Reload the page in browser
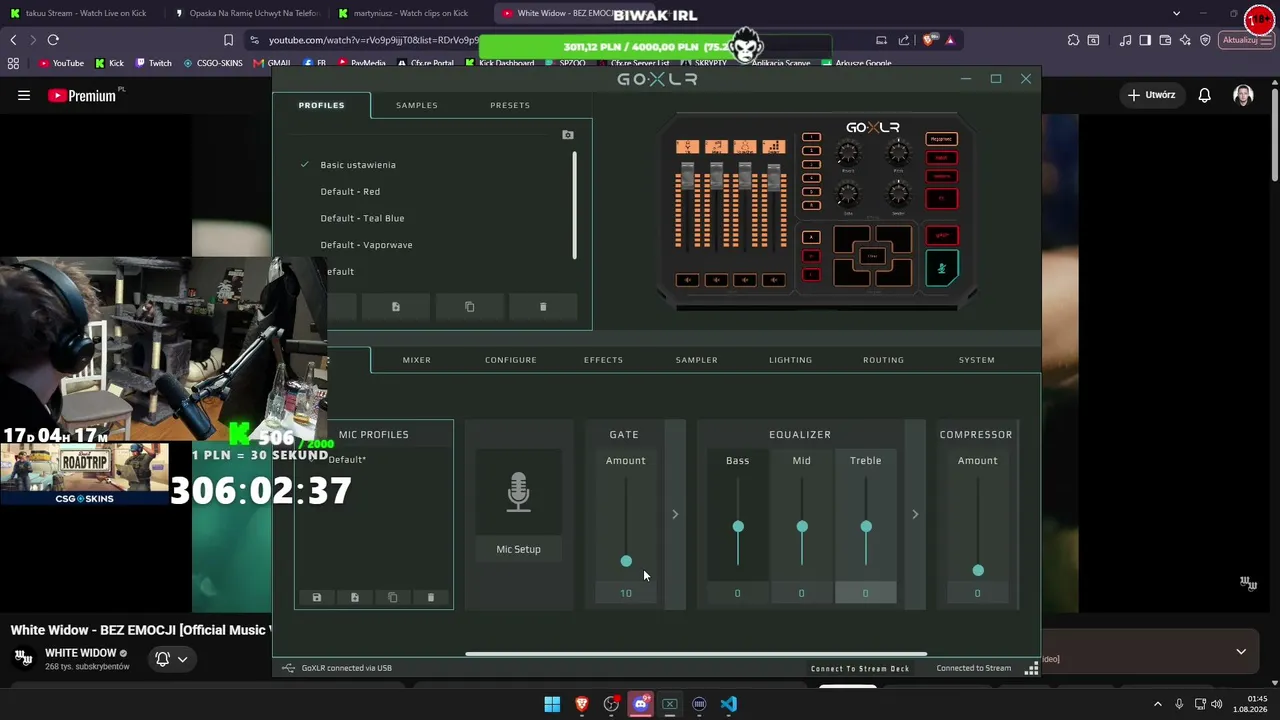The image size is (1280, 720). [53, 40]
